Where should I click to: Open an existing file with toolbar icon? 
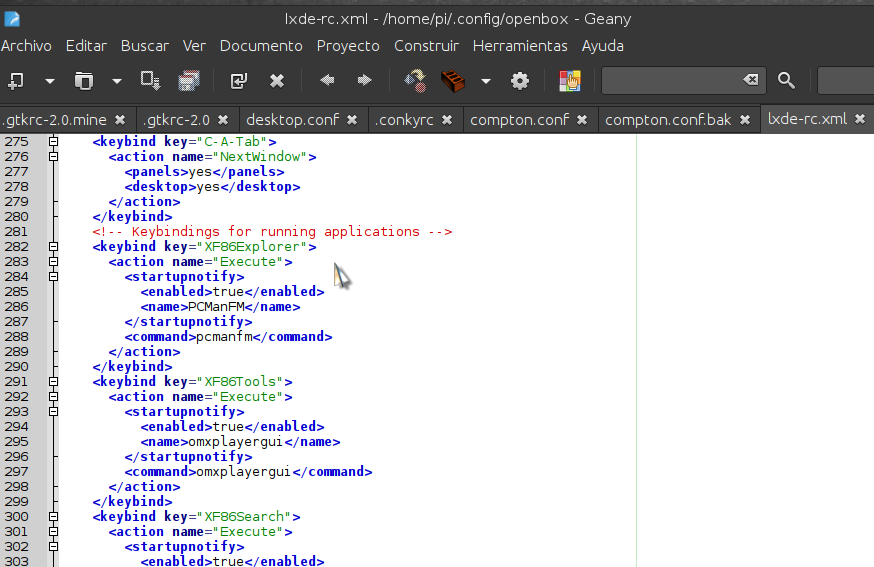pos(84,81)
